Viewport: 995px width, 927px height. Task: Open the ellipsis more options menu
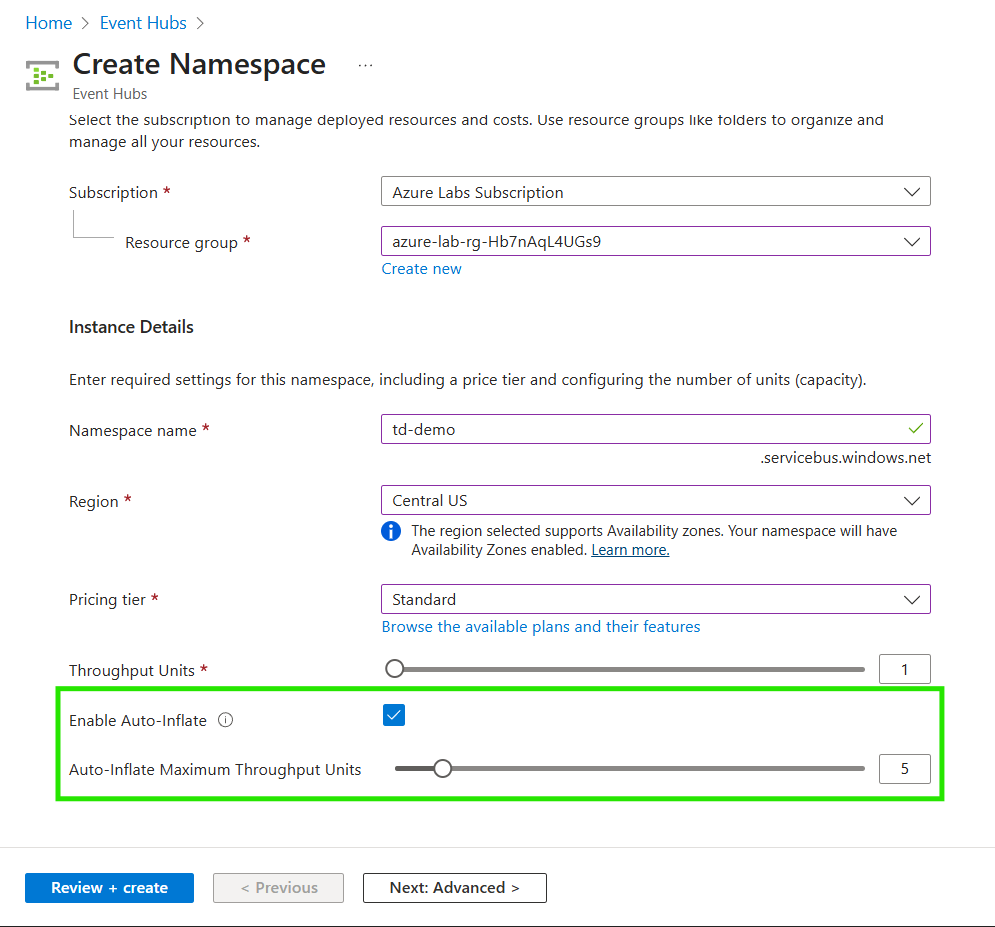365,65
